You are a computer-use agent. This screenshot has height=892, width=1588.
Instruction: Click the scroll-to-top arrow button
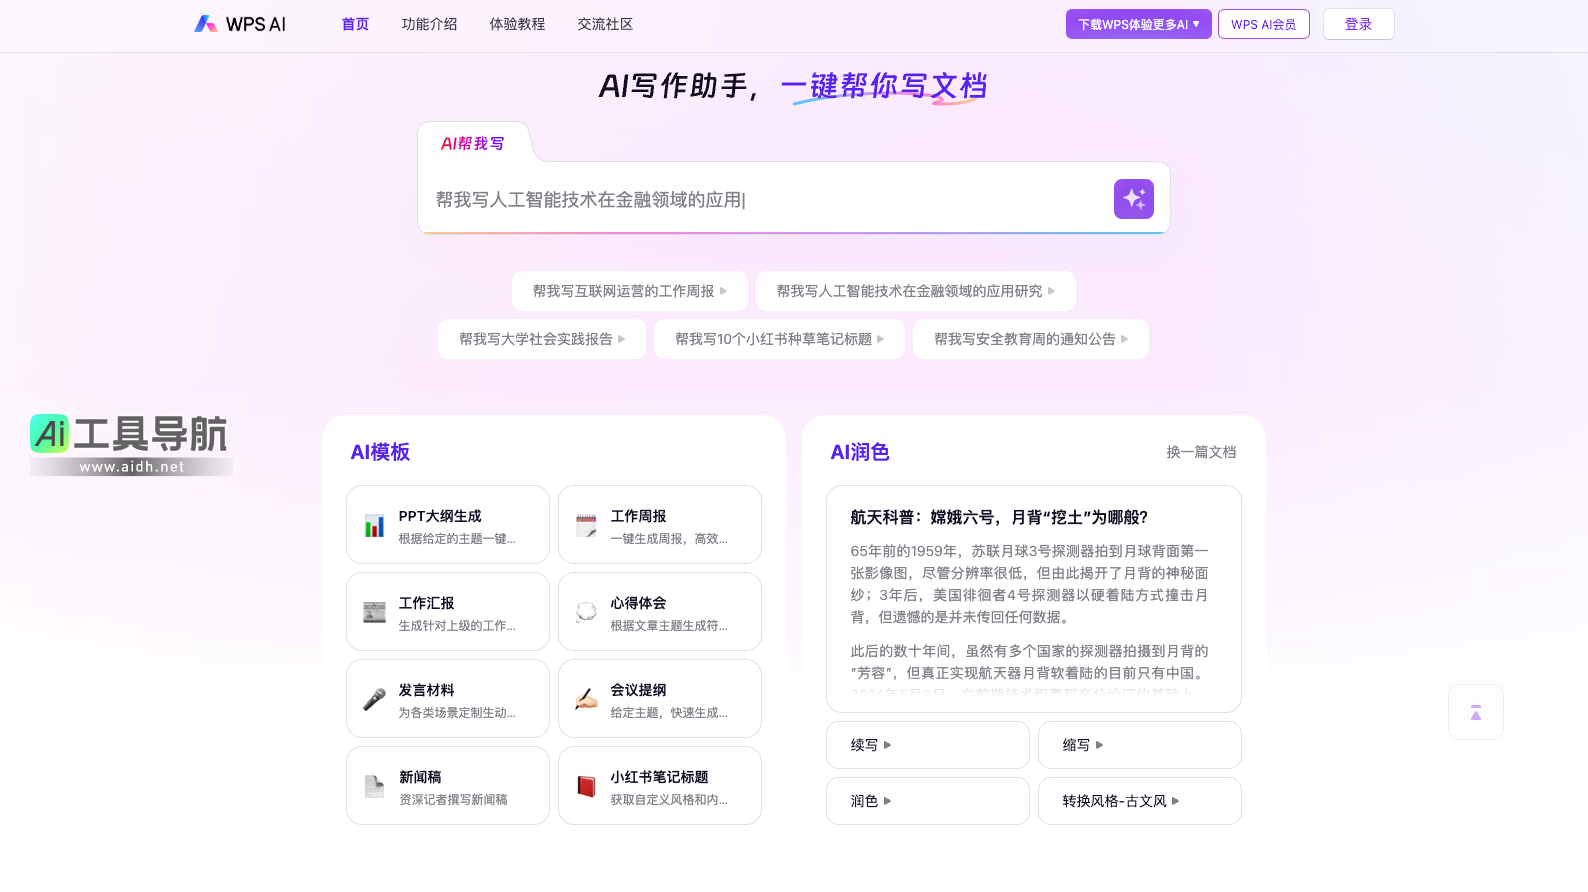(1475, 712)
